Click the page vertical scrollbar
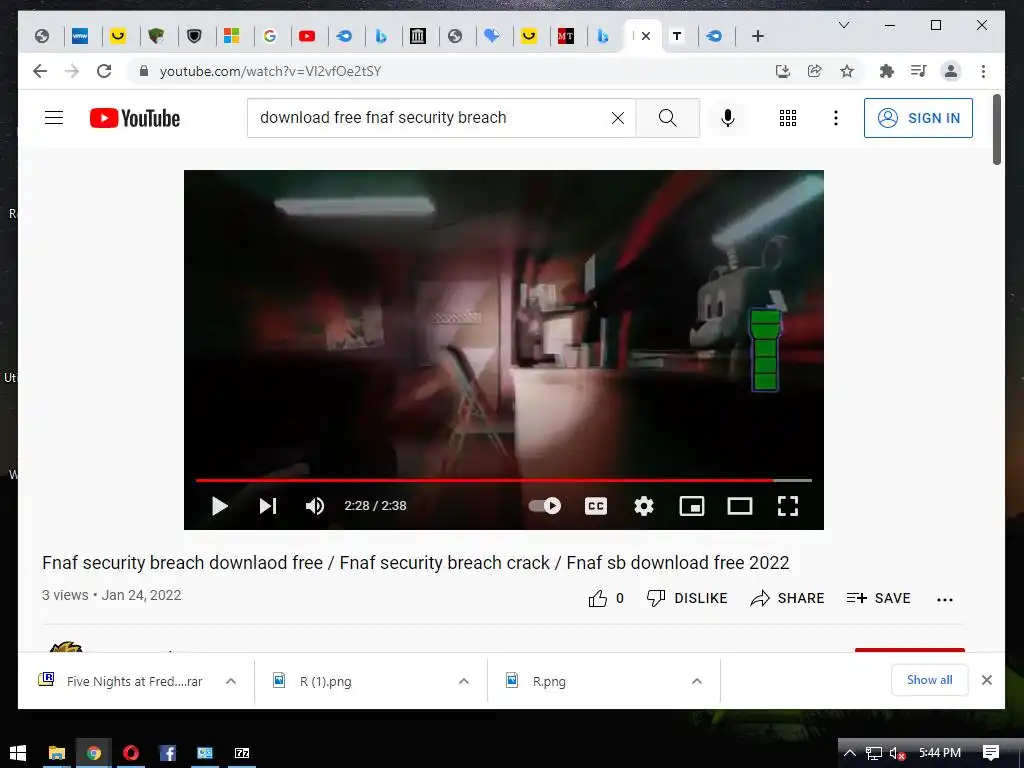Screen dimensions: 1024x768 (x=997, y=129)
